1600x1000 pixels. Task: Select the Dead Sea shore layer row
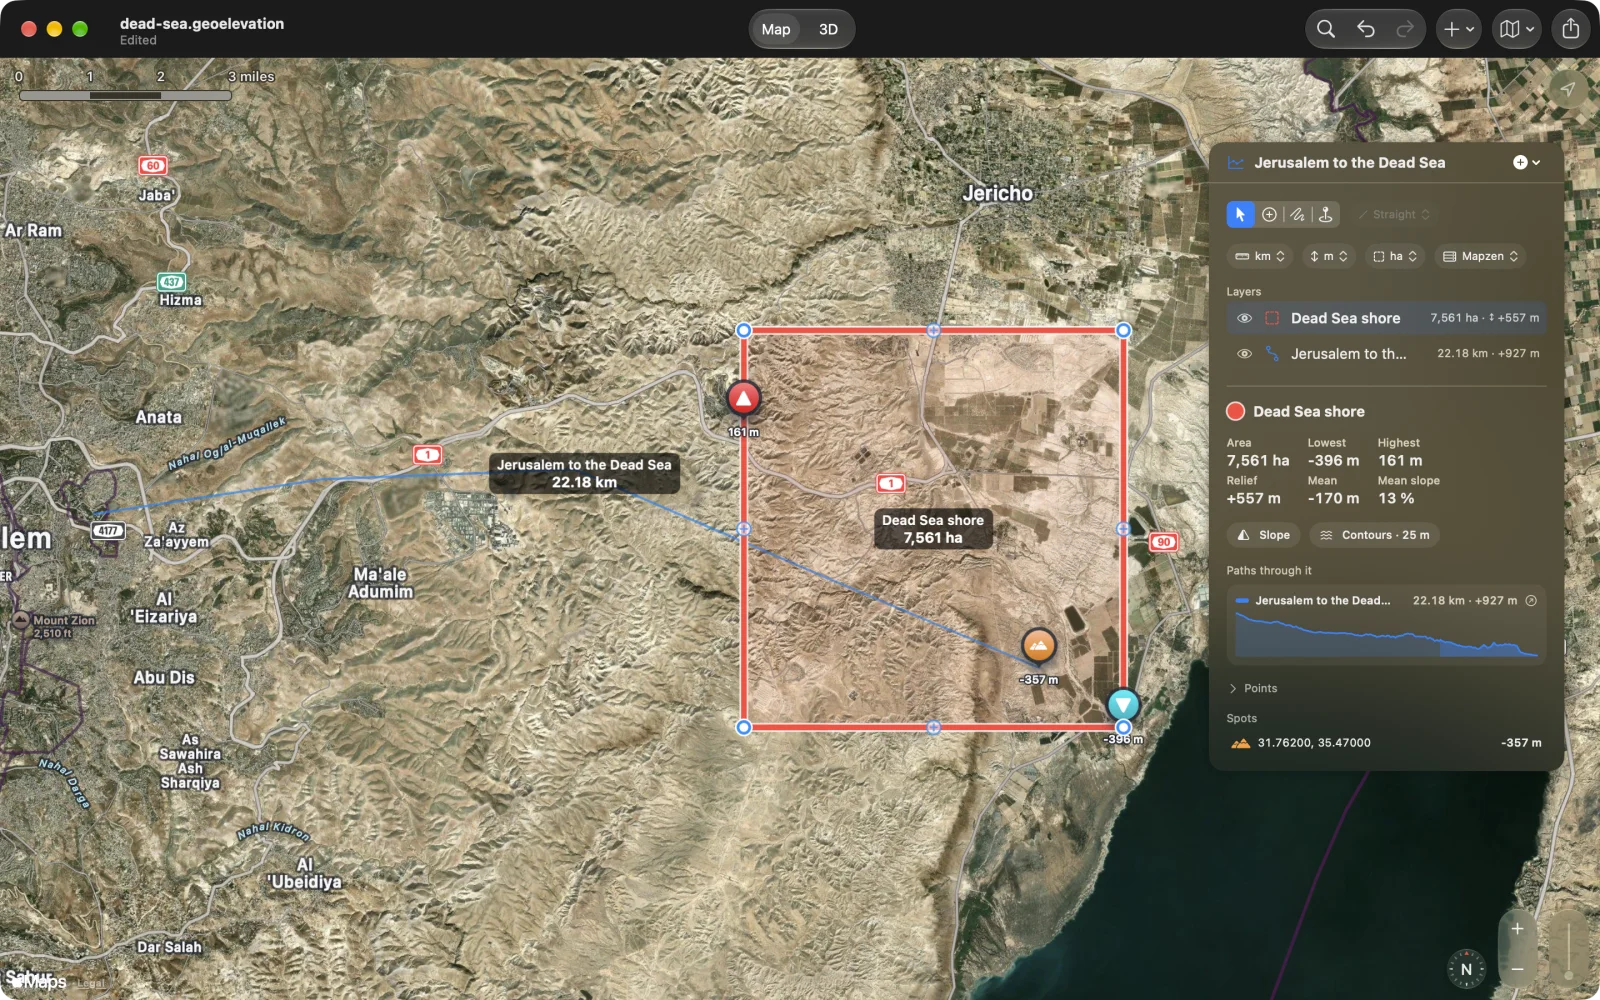click(1386, 318)
